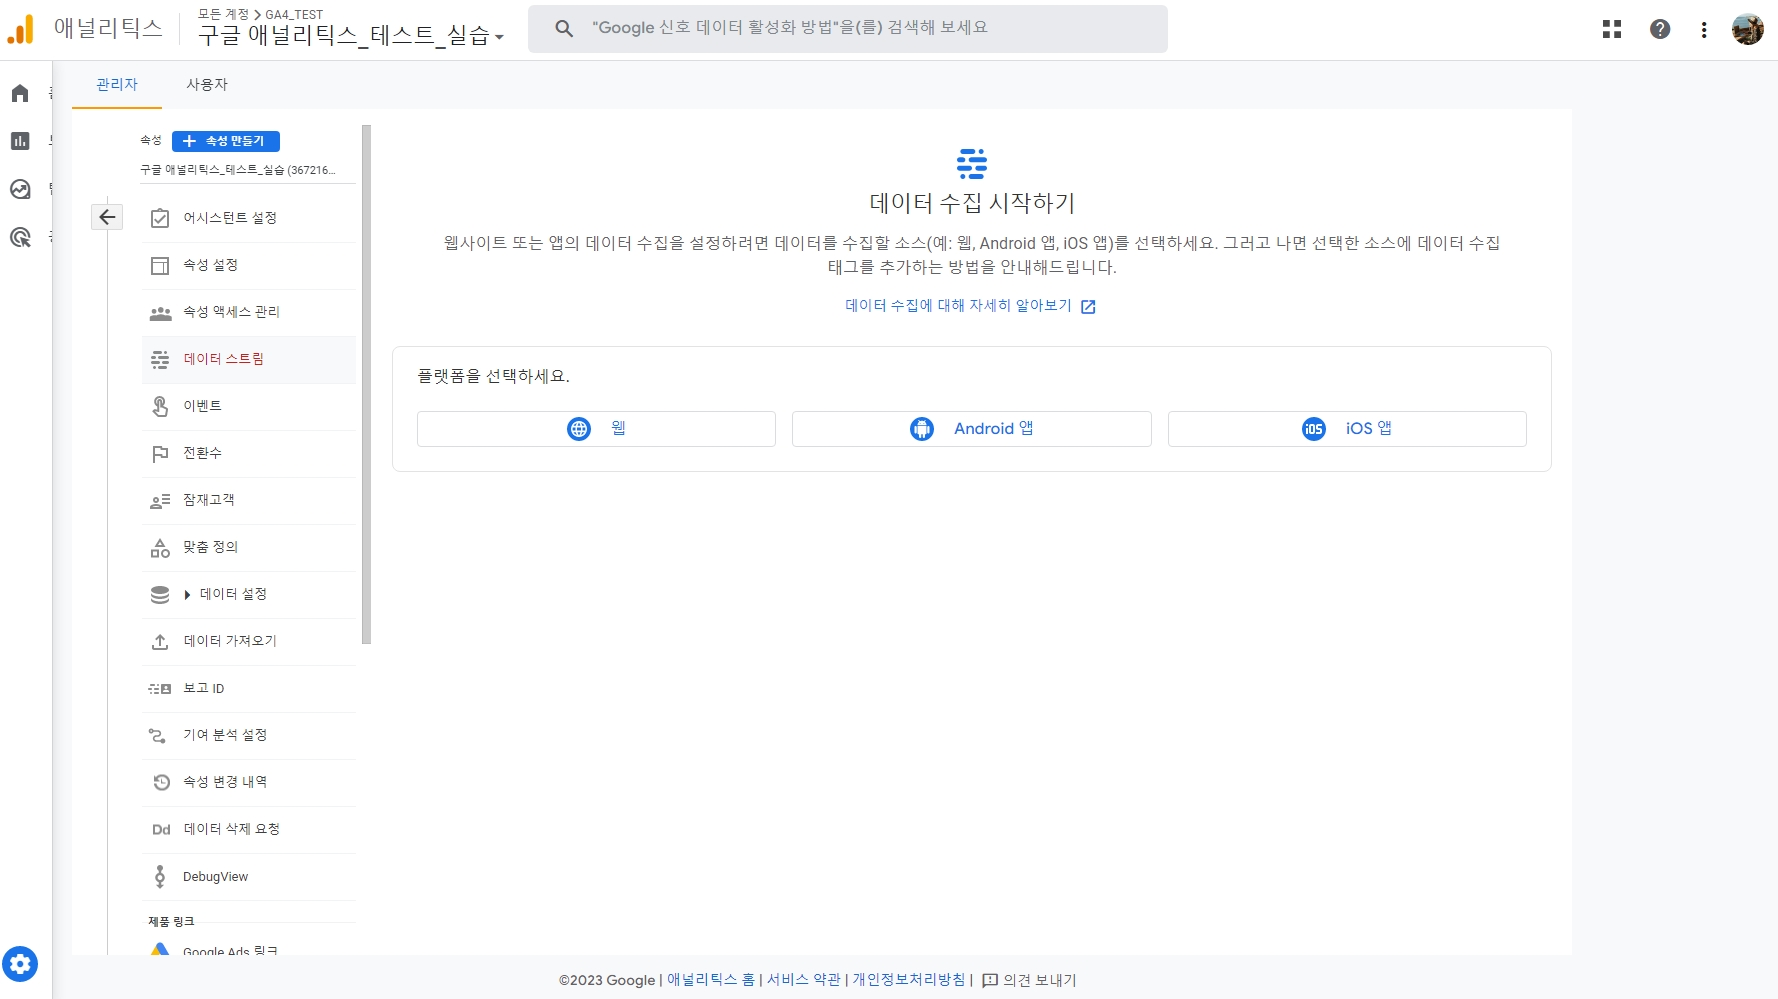Click the 속성 만들기 button
The height and width of the screenshot is (999, 1778).
click(x=226, y=141)
